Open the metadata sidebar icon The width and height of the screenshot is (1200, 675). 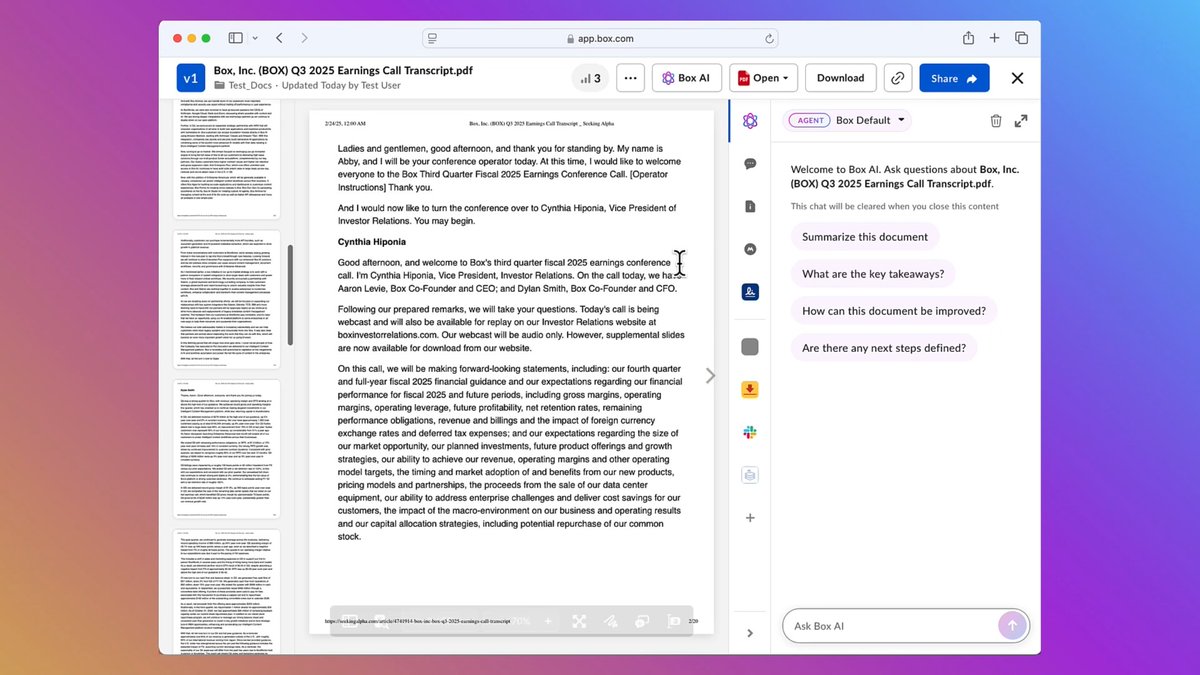[x=750, y=248]
